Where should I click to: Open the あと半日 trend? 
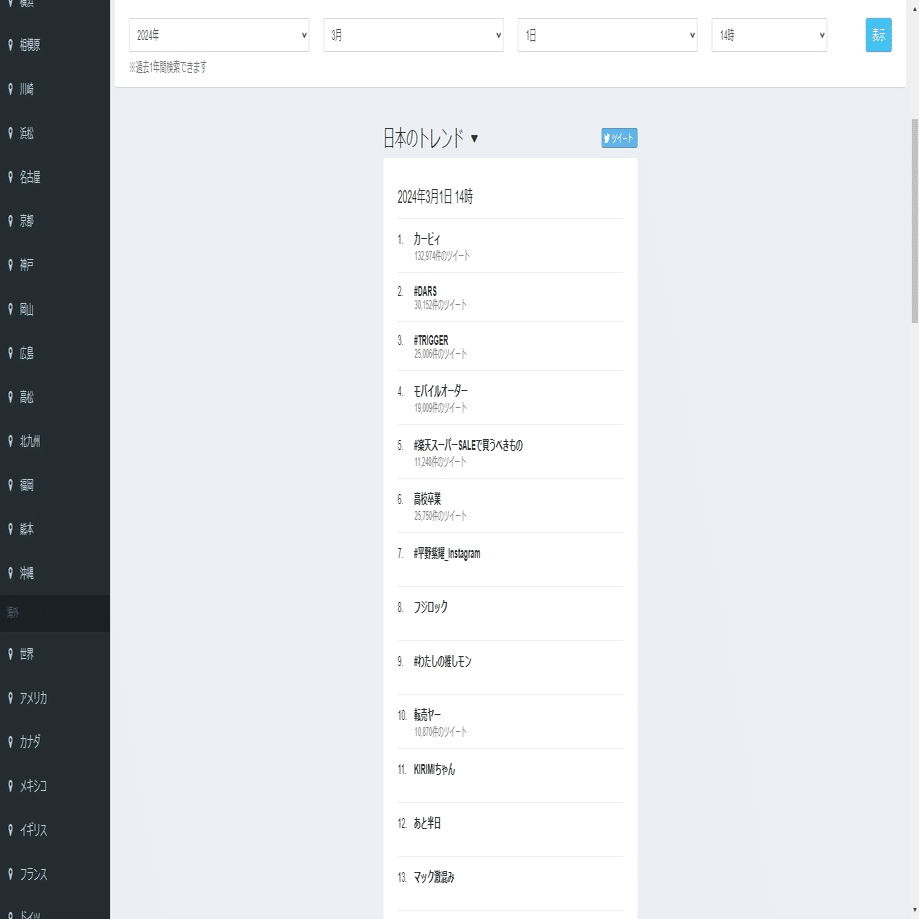427,823
